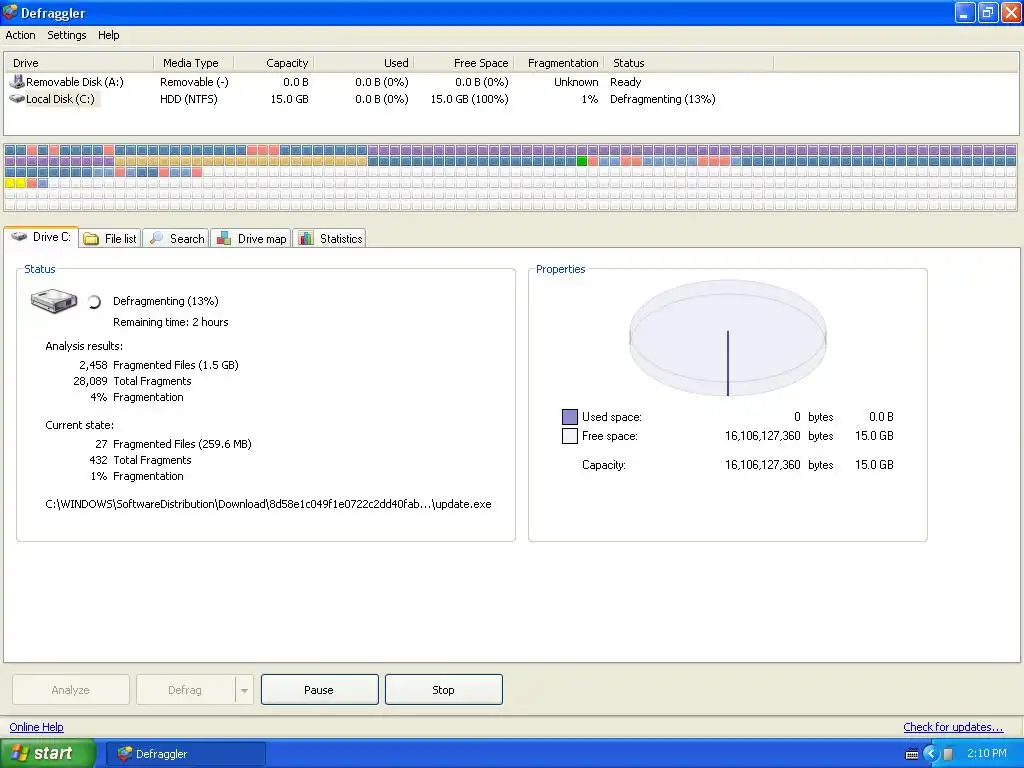Click the 2:10 PM taskbar clock

[987, 753]
